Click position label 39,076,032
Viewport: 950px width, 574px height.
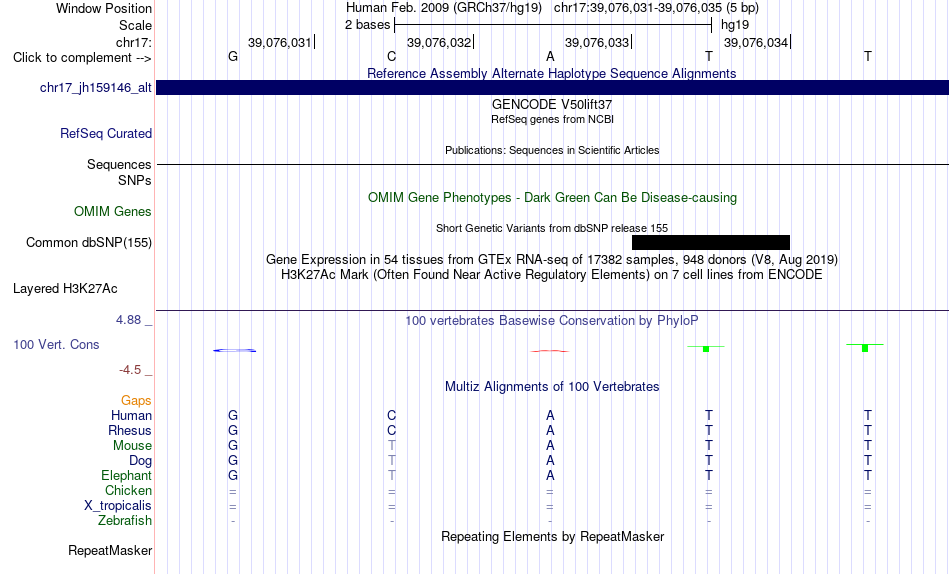439,42
